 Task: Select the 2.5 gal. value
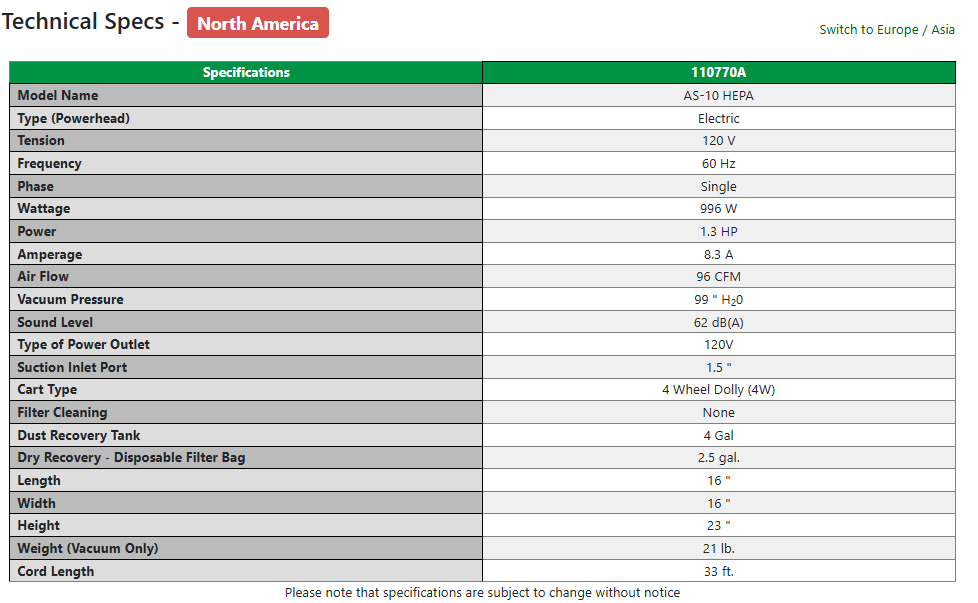coord(719,457)
